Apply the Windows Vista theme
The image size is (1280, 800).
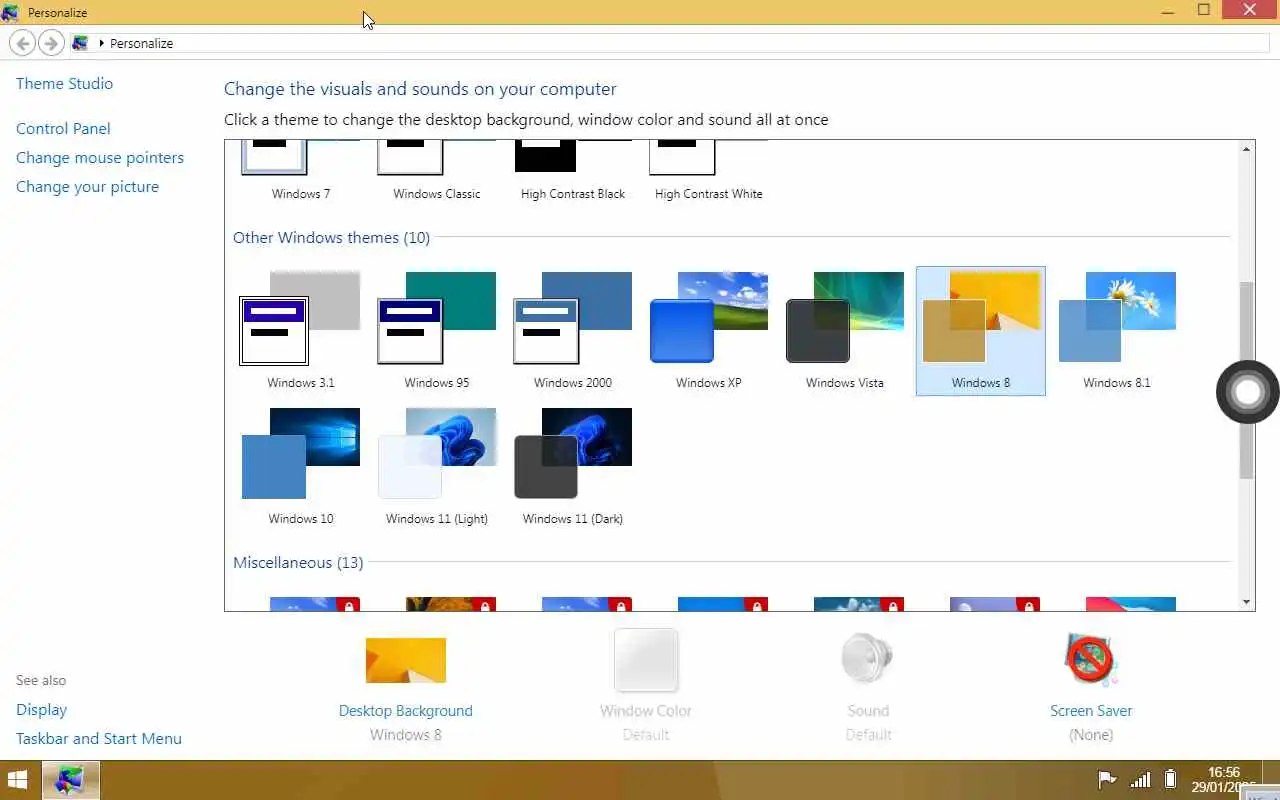[x=844, y=331]
